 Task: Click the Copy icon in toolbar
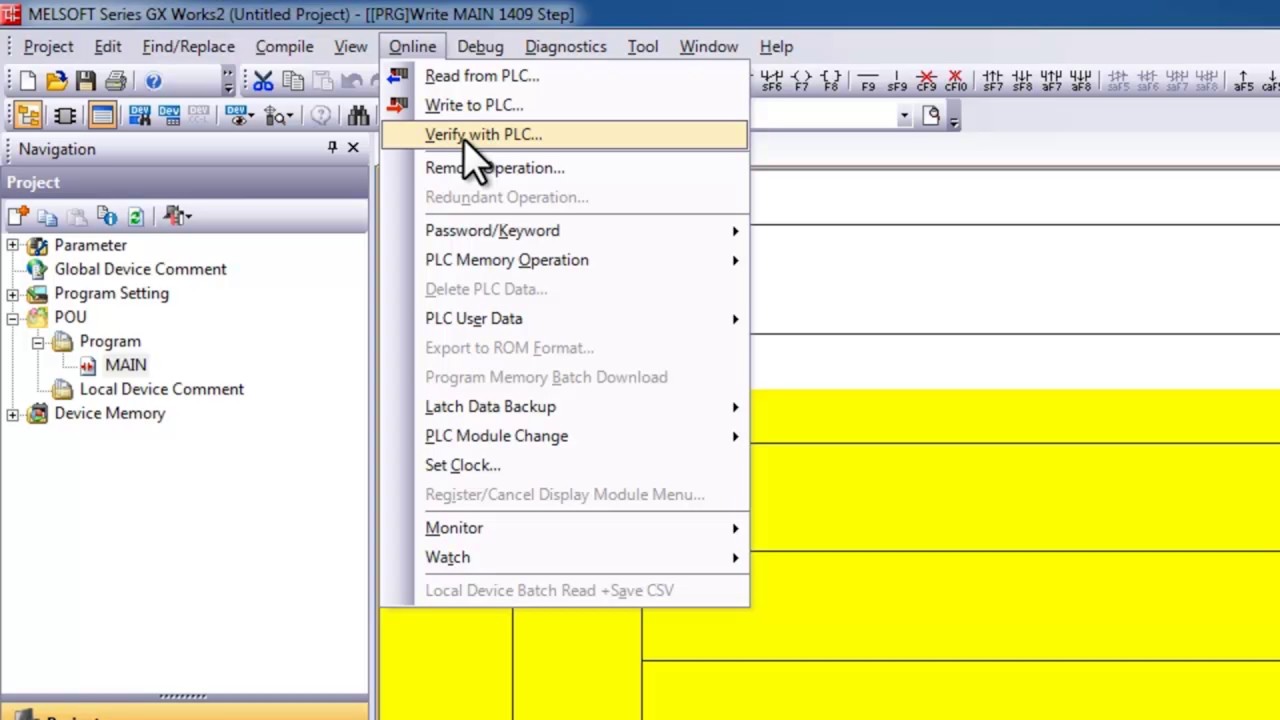[x=293, y=81]
